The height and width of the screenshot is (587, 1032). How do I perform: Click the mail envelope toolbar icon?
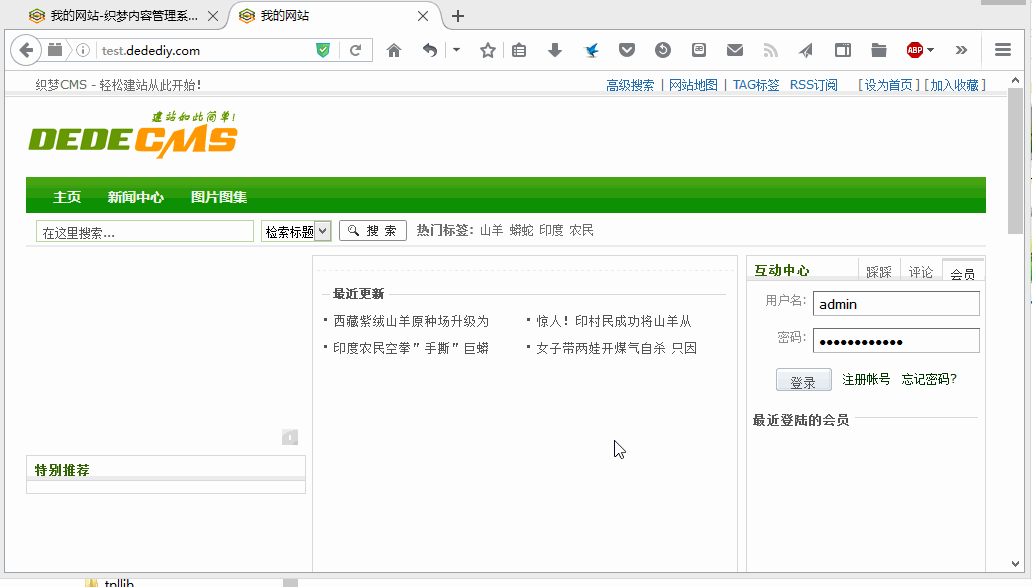pos(735,50)
